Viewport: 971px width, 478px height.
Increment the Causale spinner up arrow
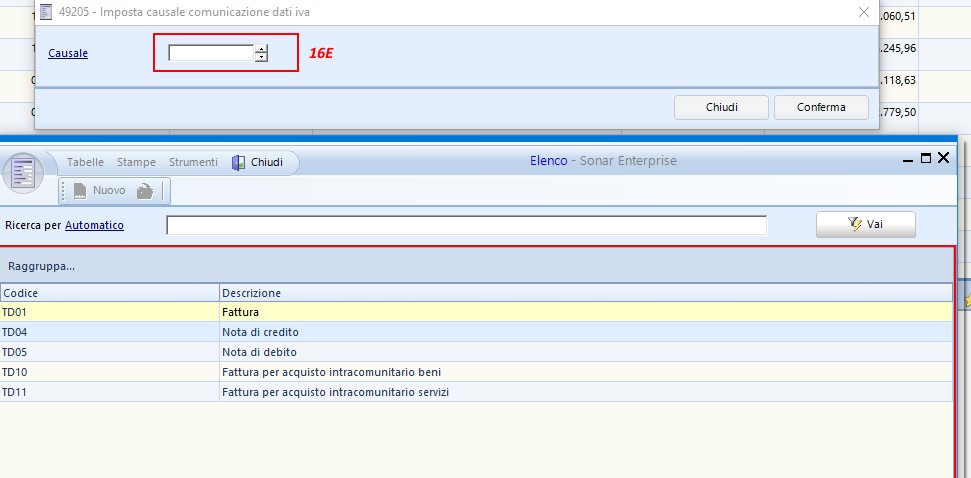point(261,48)
